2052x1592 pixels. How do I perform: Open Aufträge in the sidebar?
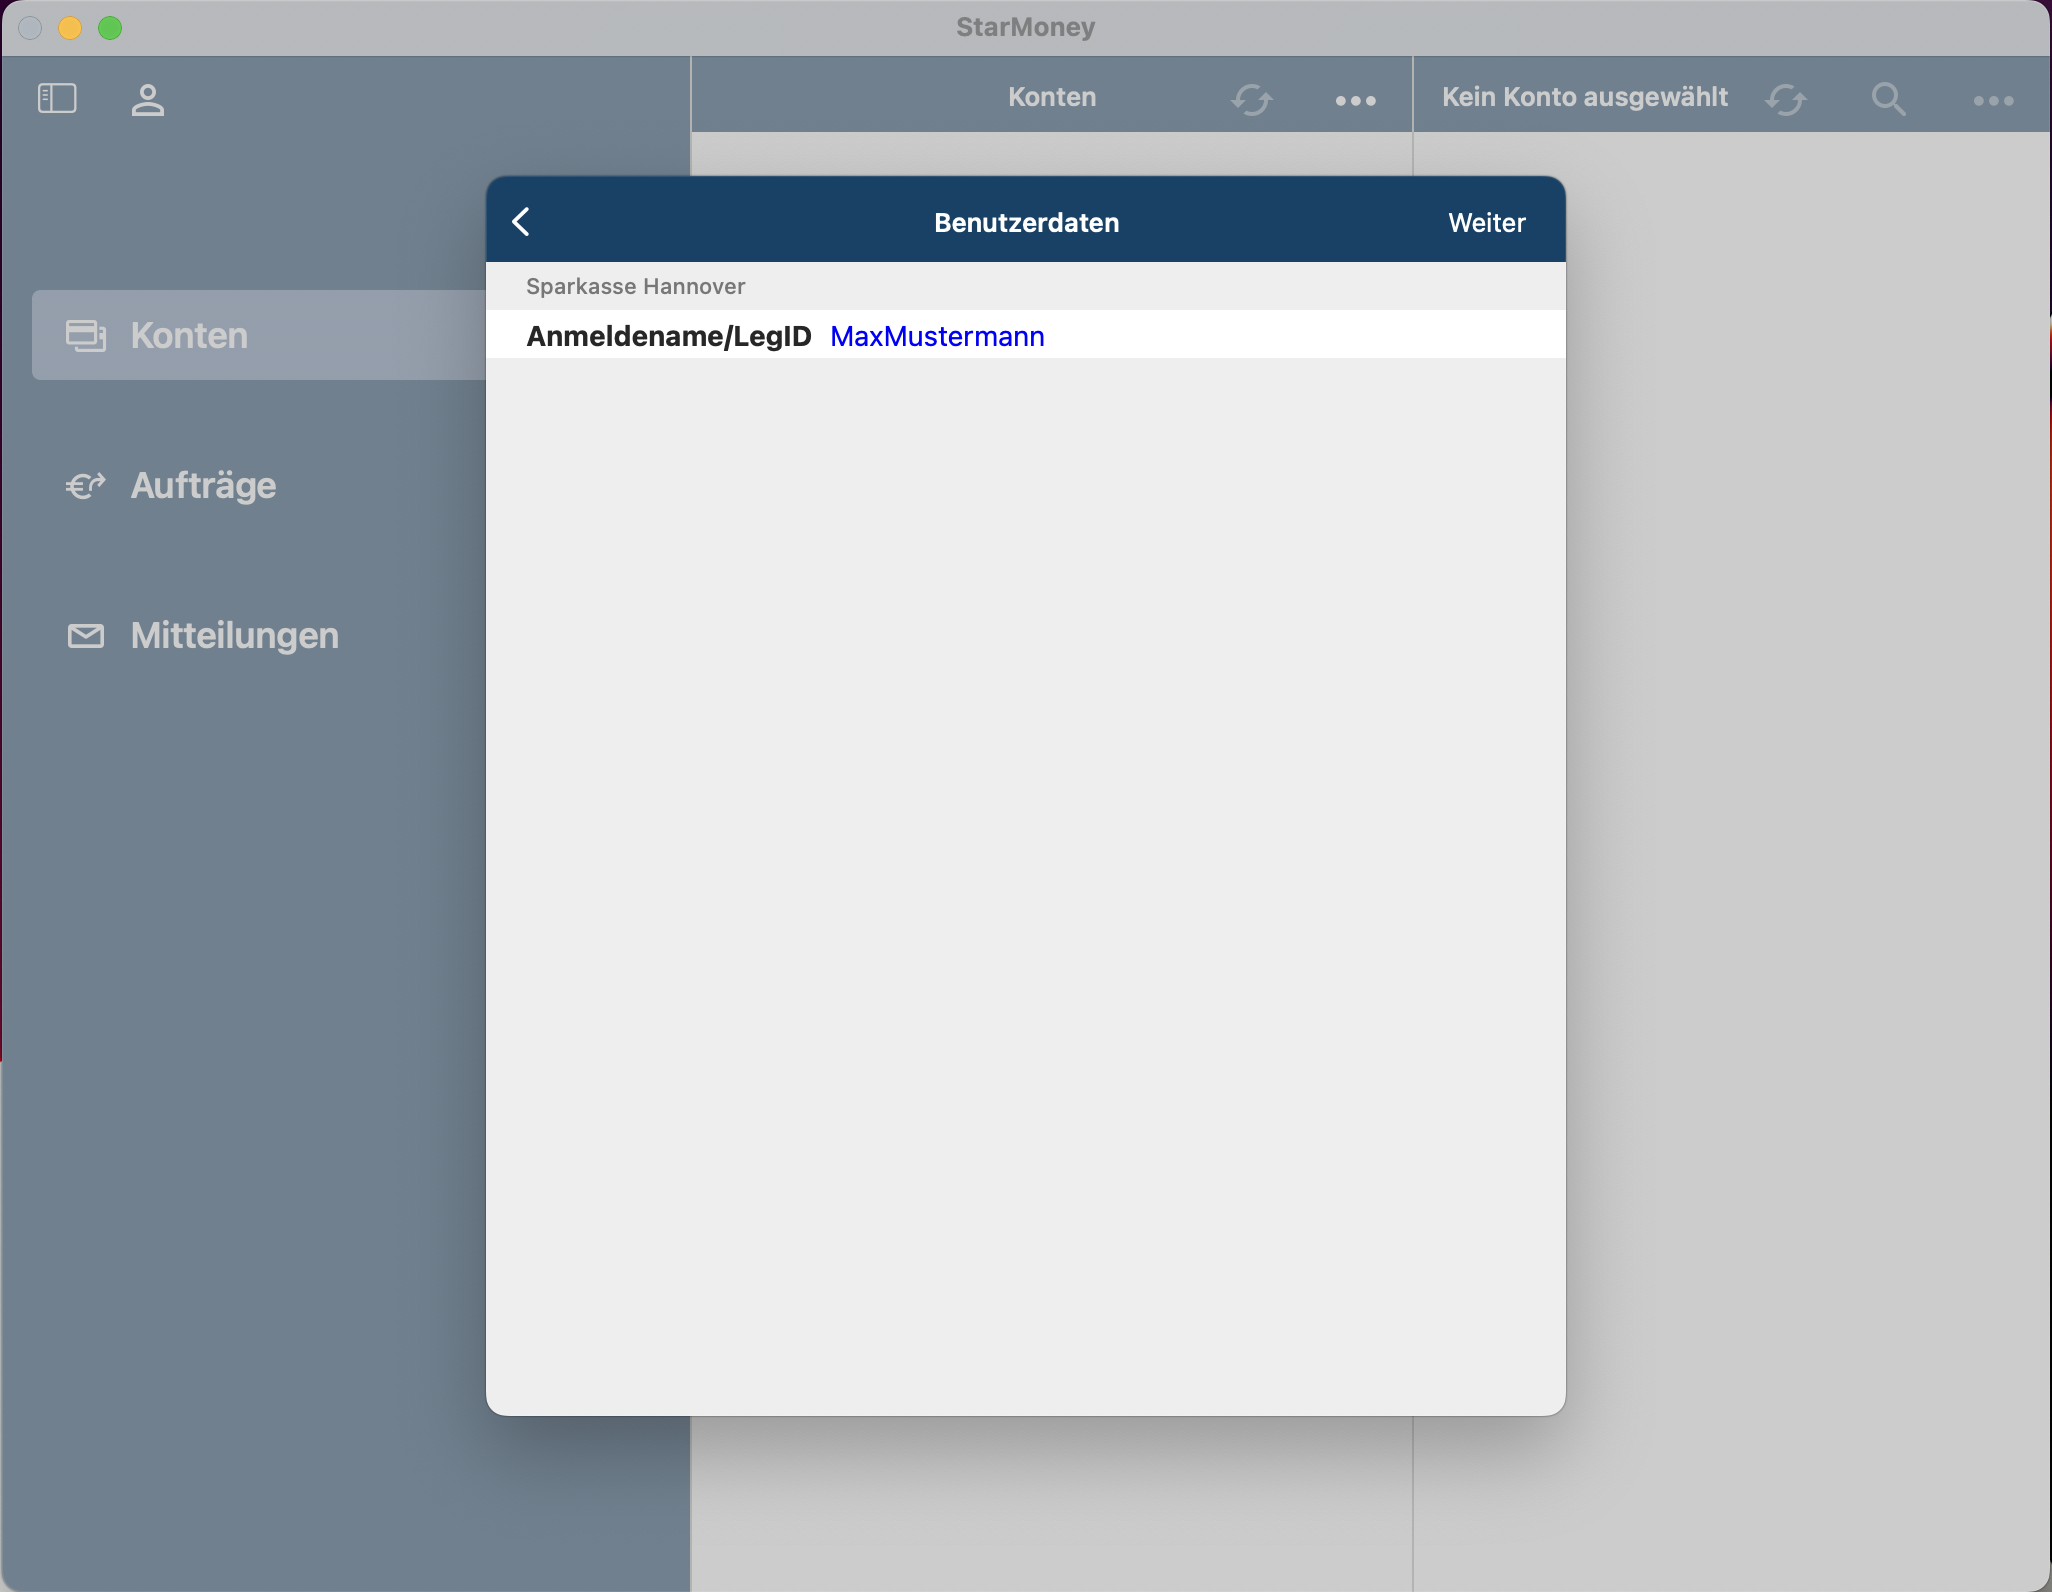tap(203, 486)
